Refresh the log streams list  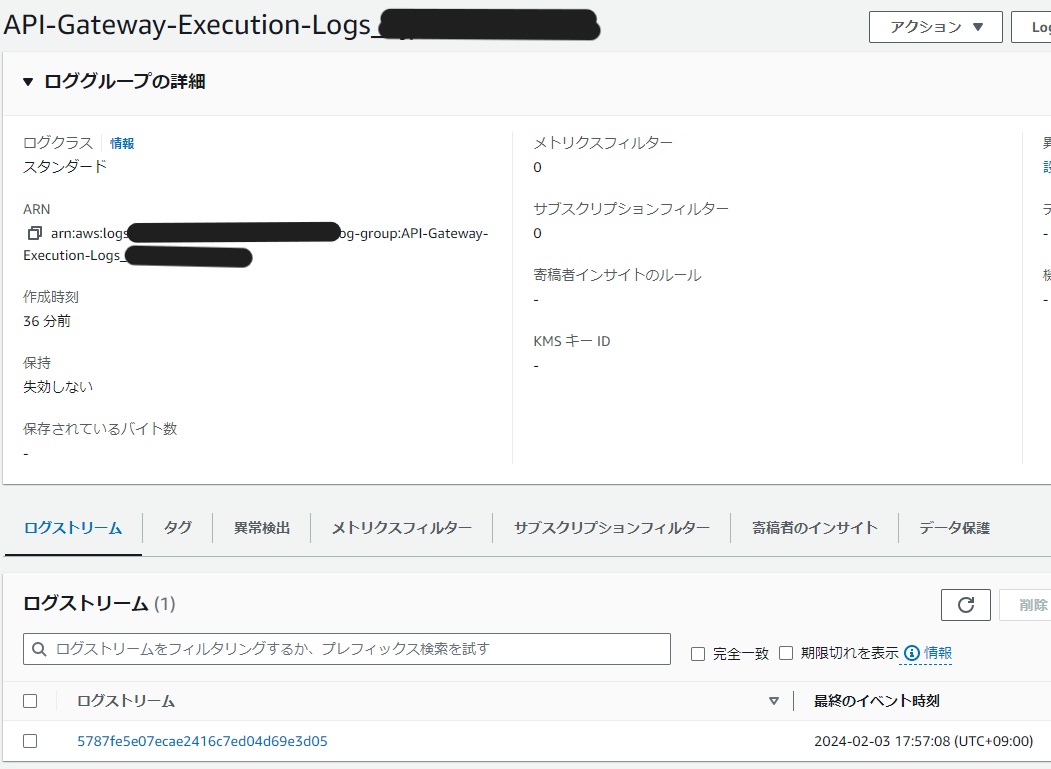tap(965, 604)
